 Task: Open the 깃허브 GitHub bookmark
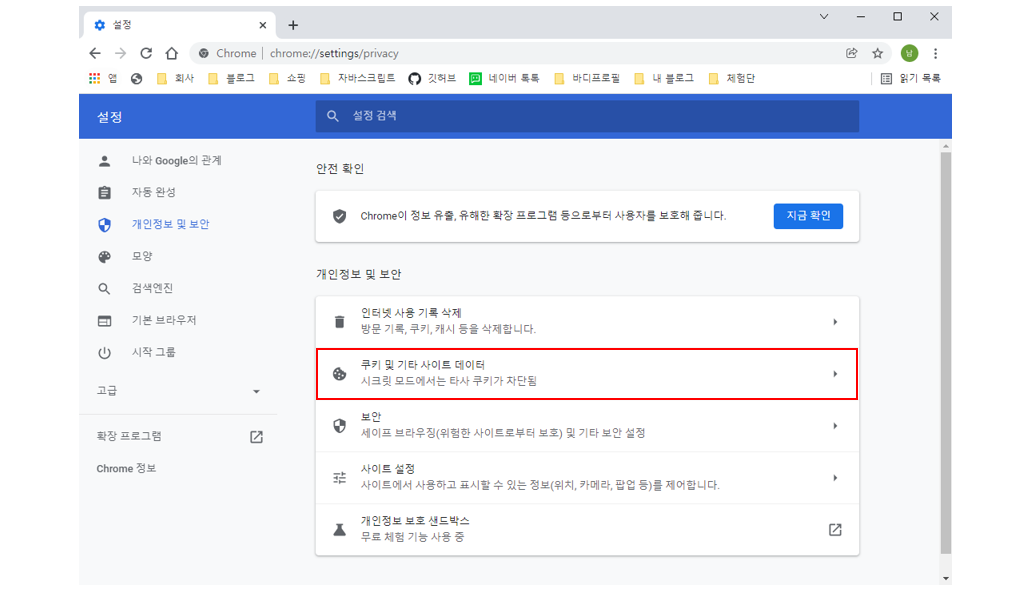coord(432,78)
